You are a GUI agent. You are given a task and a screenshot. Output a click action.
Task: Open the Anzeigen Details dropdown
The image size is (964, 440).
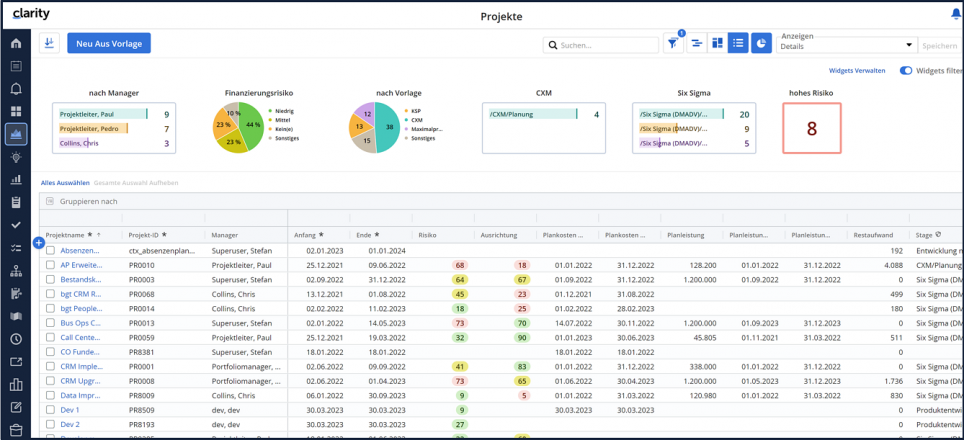[846, 44]
